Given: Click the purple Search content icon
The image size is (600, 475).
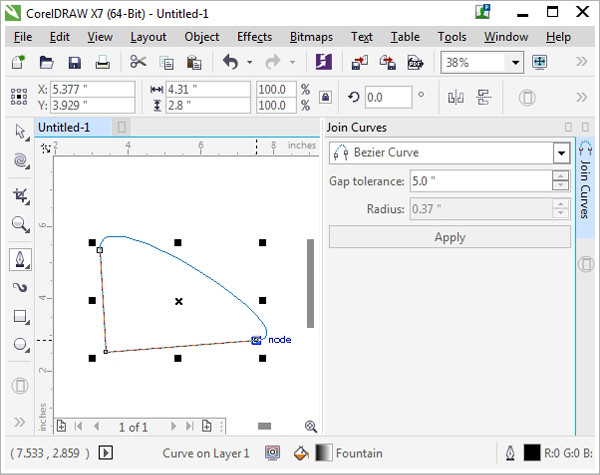Looking at the screenshot, I should pos(324,62).
